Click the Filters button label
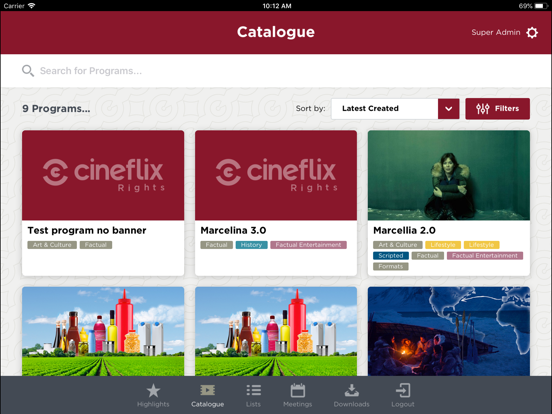 click(x=507, y=109)
